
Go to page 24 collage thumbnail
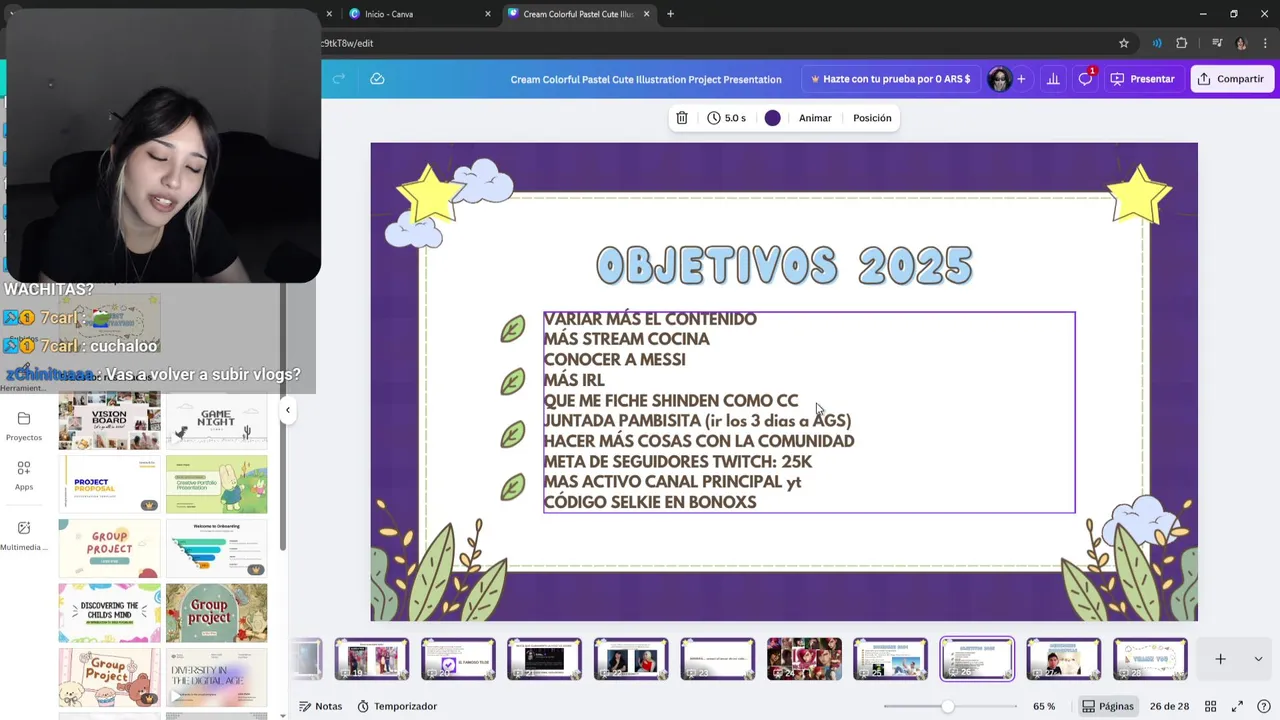point(804,660)
